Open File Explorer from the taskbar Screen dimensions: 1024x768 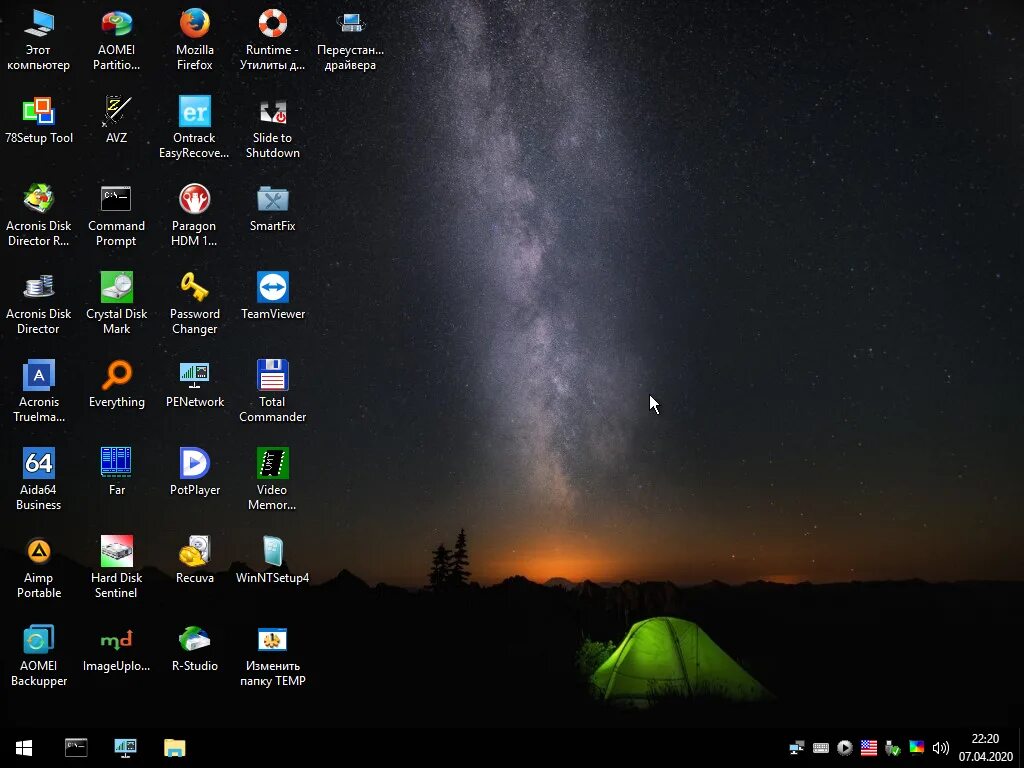point(174,748)
